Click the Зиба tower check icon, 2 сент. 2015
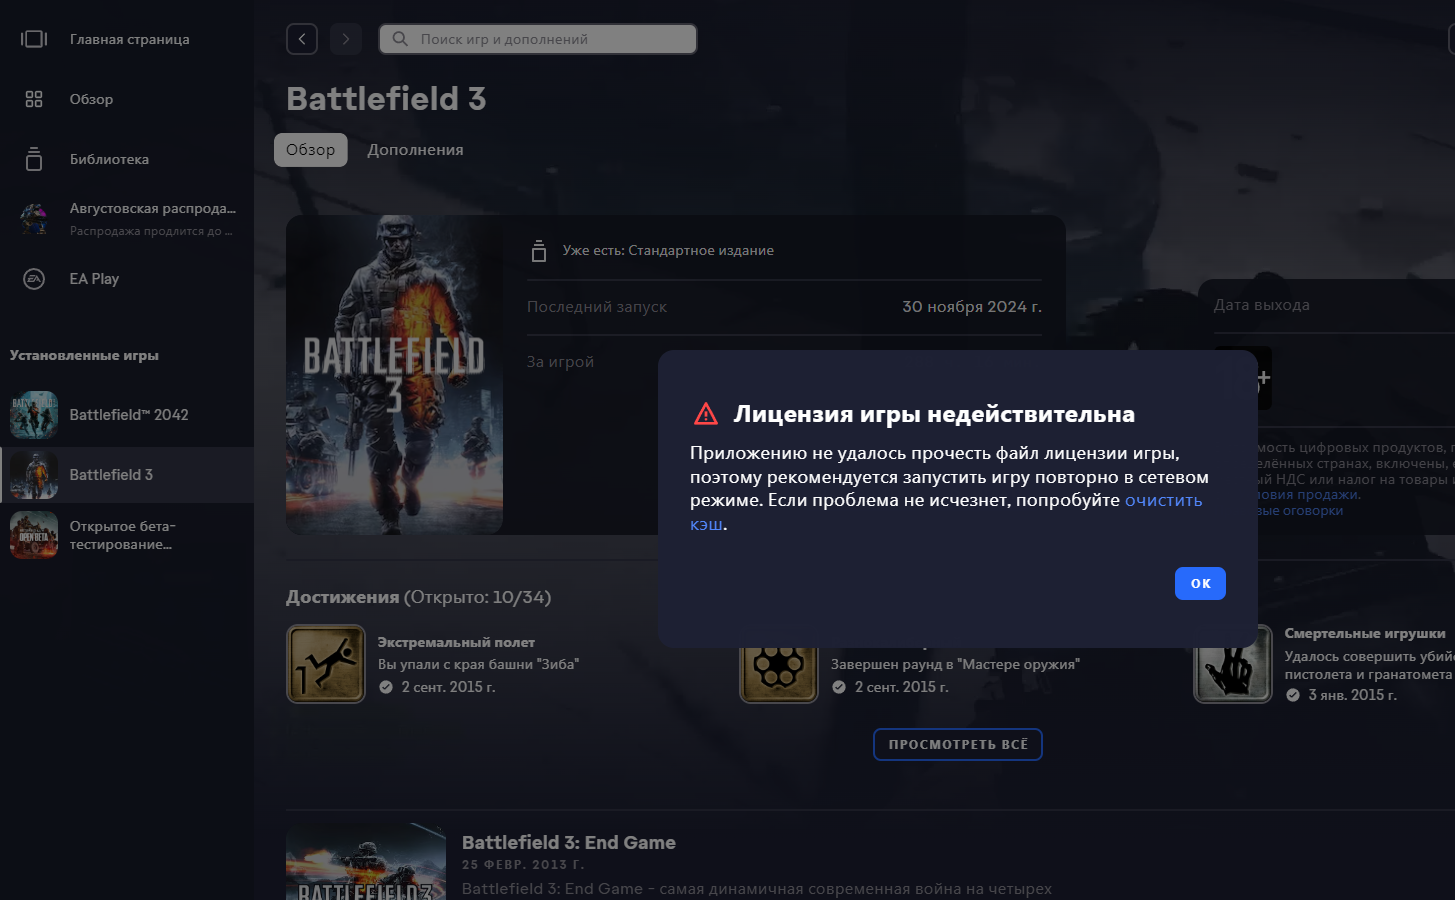This screenshot has height=900, width=1455. [386, 687]
